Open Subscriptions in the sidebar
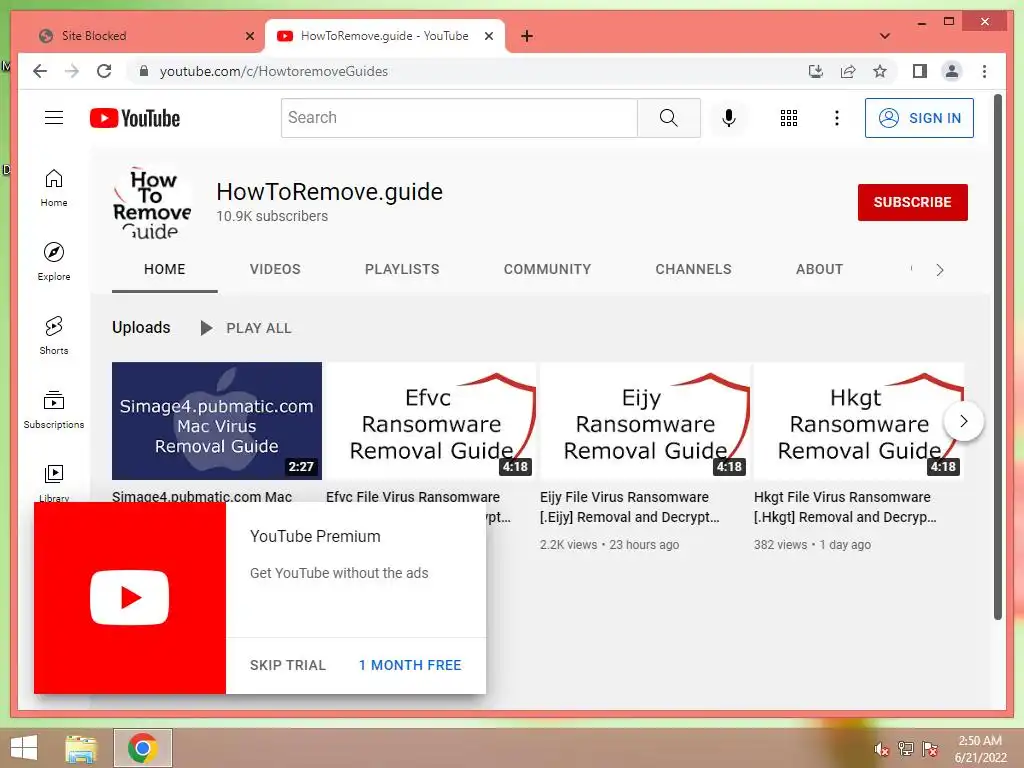The image size is (1024, 768). [54, 409]
